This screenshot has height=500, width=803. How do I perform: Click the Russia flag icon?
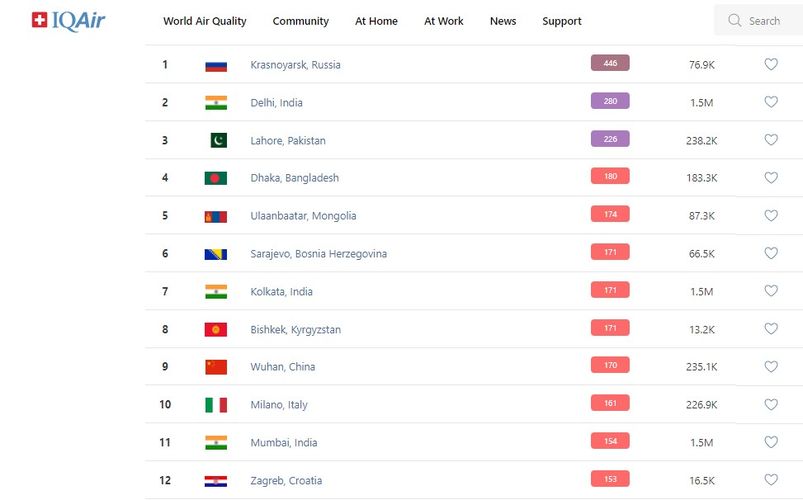pyautogui.click(x=216, y=65)
